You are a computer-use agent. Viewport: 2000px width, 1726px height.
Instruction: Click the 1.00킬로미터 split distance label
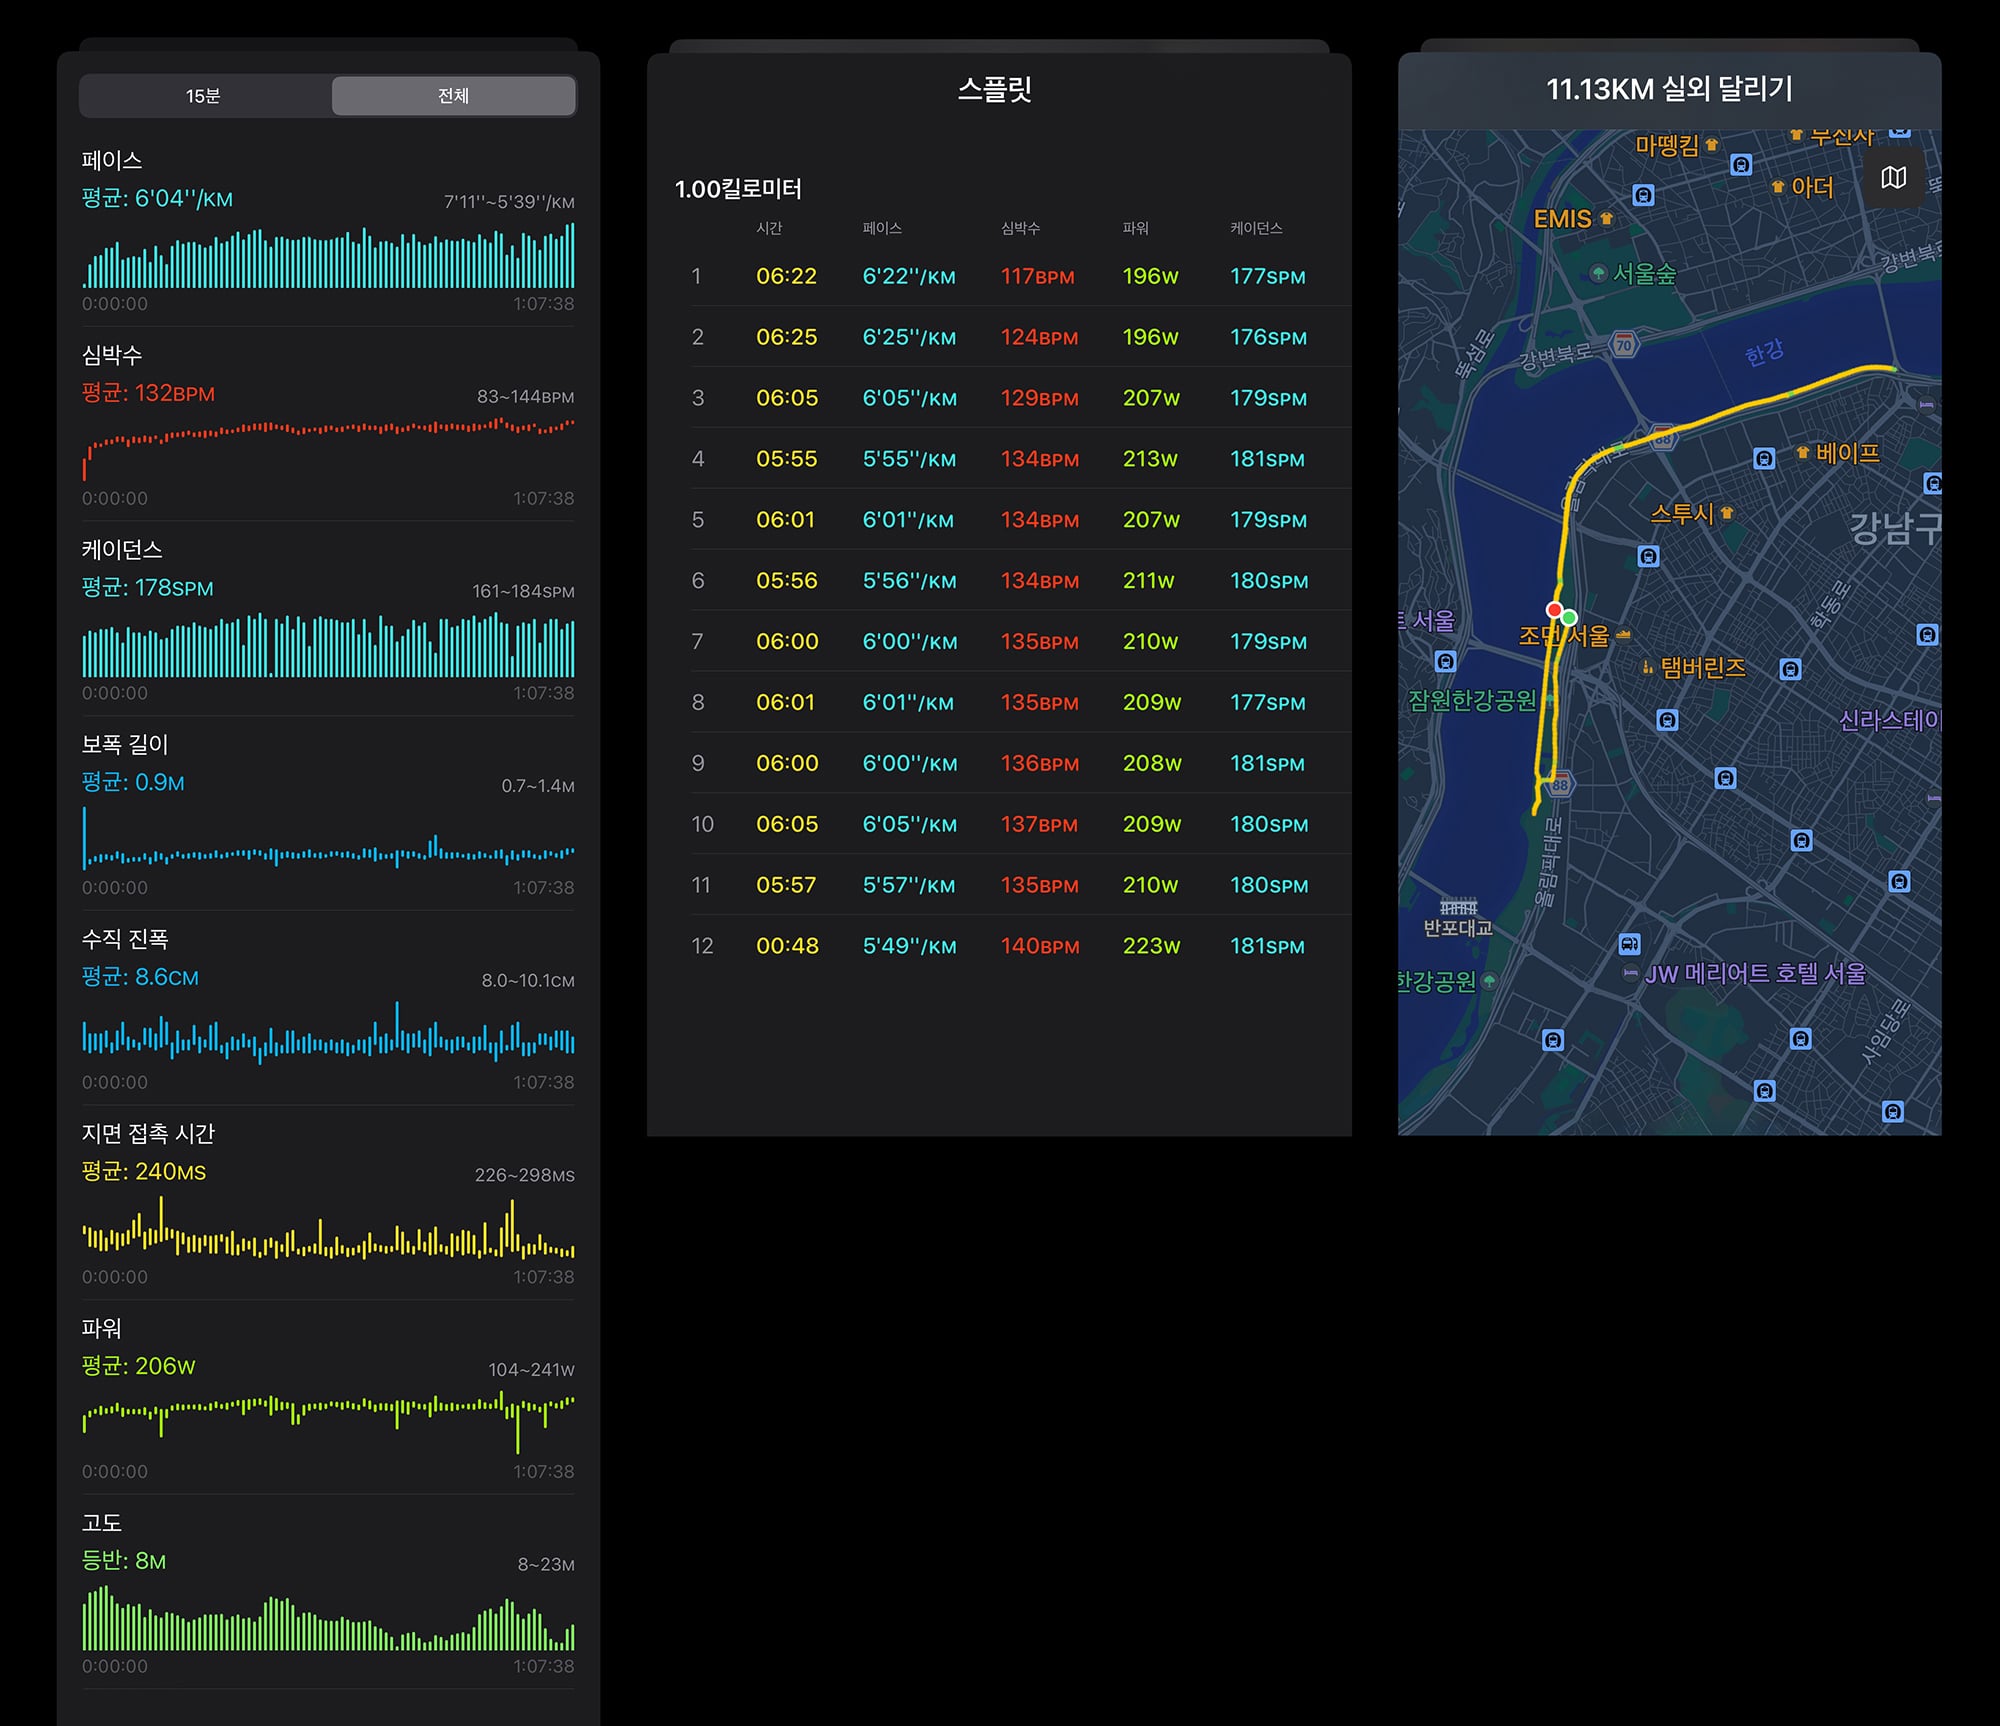tap(738, 189)
